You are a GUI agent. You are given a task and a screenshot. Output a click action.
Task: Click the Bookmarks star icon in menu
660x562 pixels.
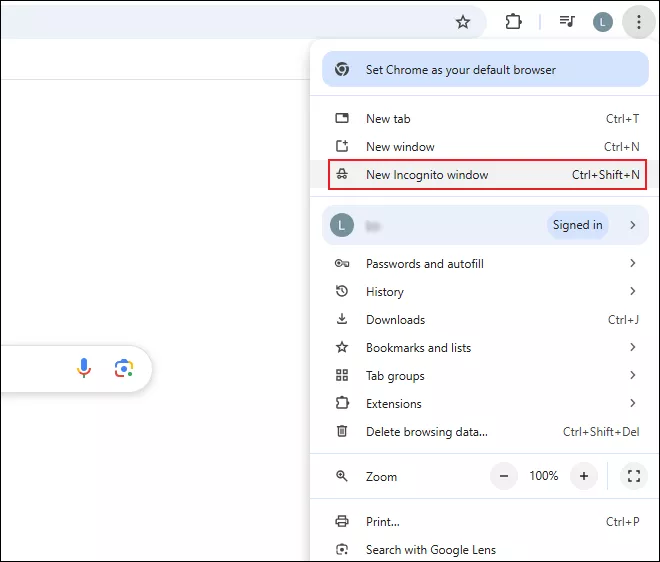coord(342,347)
